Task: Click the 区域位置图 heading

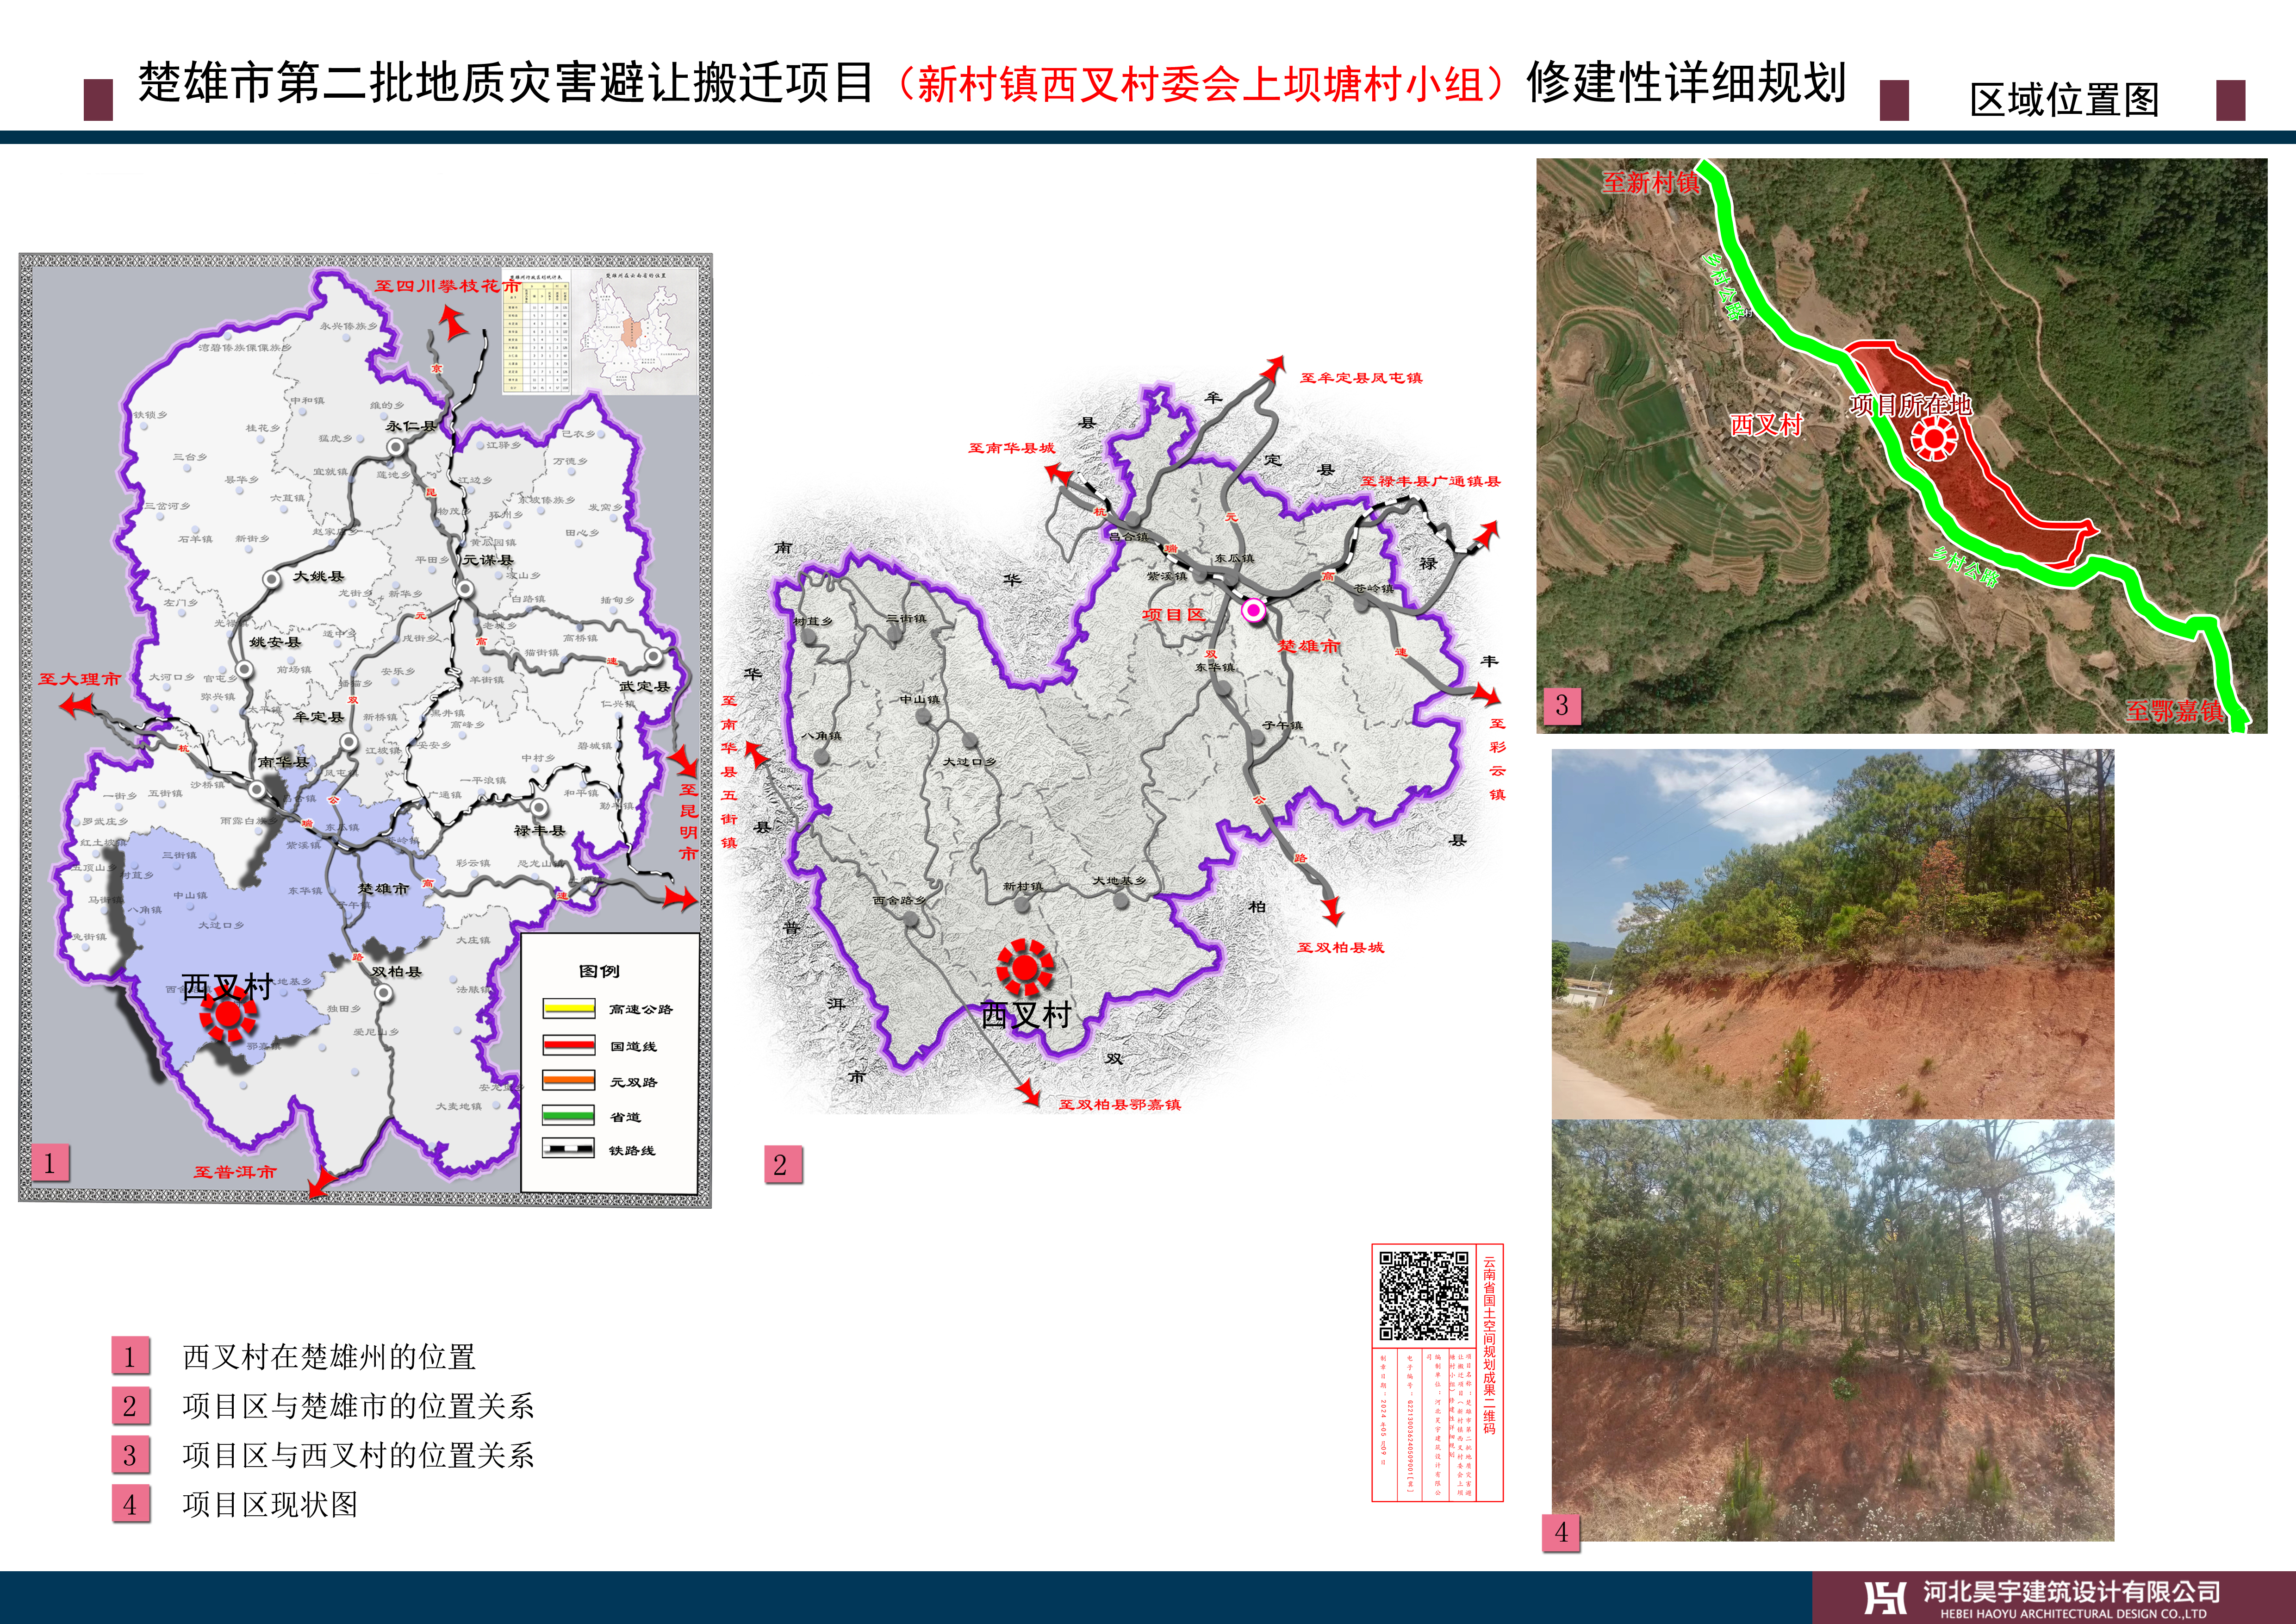Action: [2064, 100]
